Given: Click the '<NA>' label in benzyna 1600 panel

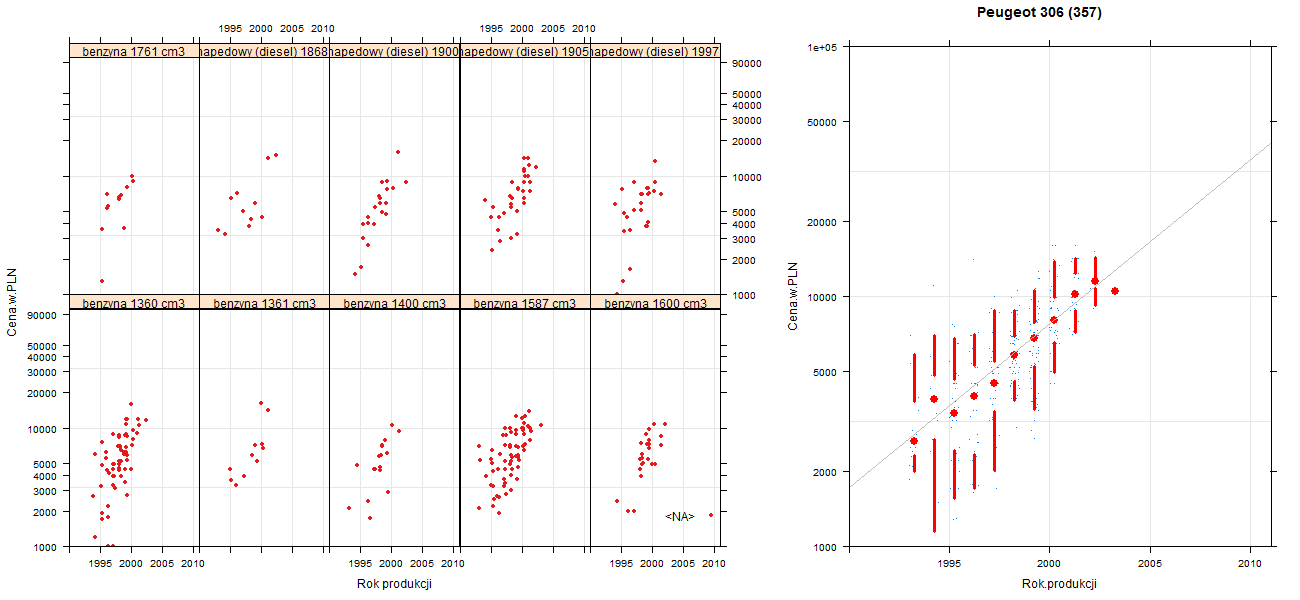Looking at the screenshot, I should (x=680, y=516).
